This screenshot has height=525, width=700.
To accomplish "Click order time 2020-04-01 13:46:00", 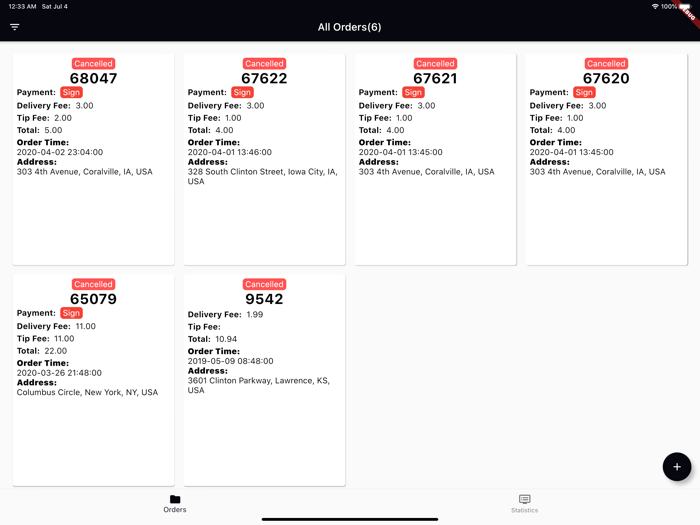I will point(229,152).
